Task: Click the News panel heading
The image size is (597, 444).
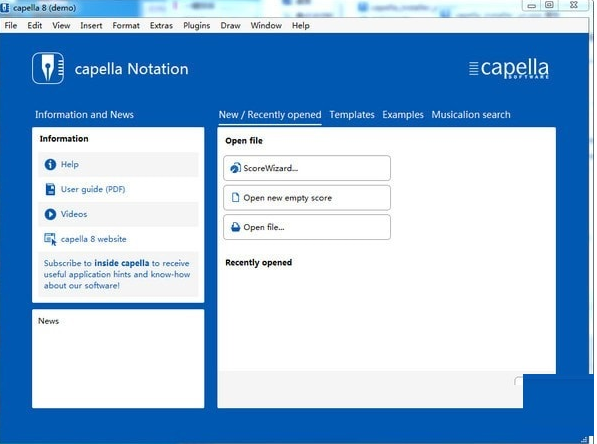Action: coord(48,321)
